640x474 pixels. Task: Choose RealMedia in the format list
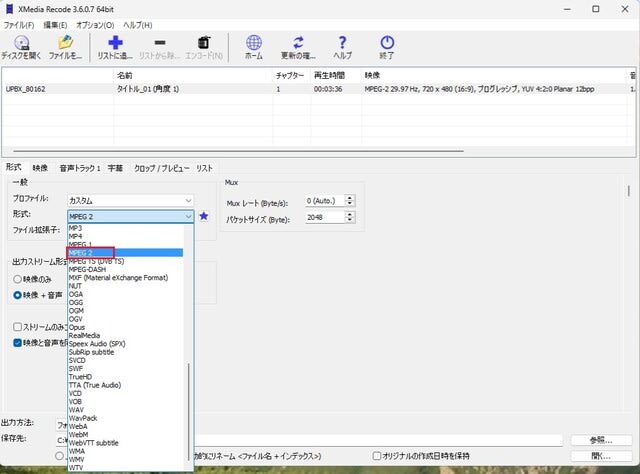pos(125,335)
